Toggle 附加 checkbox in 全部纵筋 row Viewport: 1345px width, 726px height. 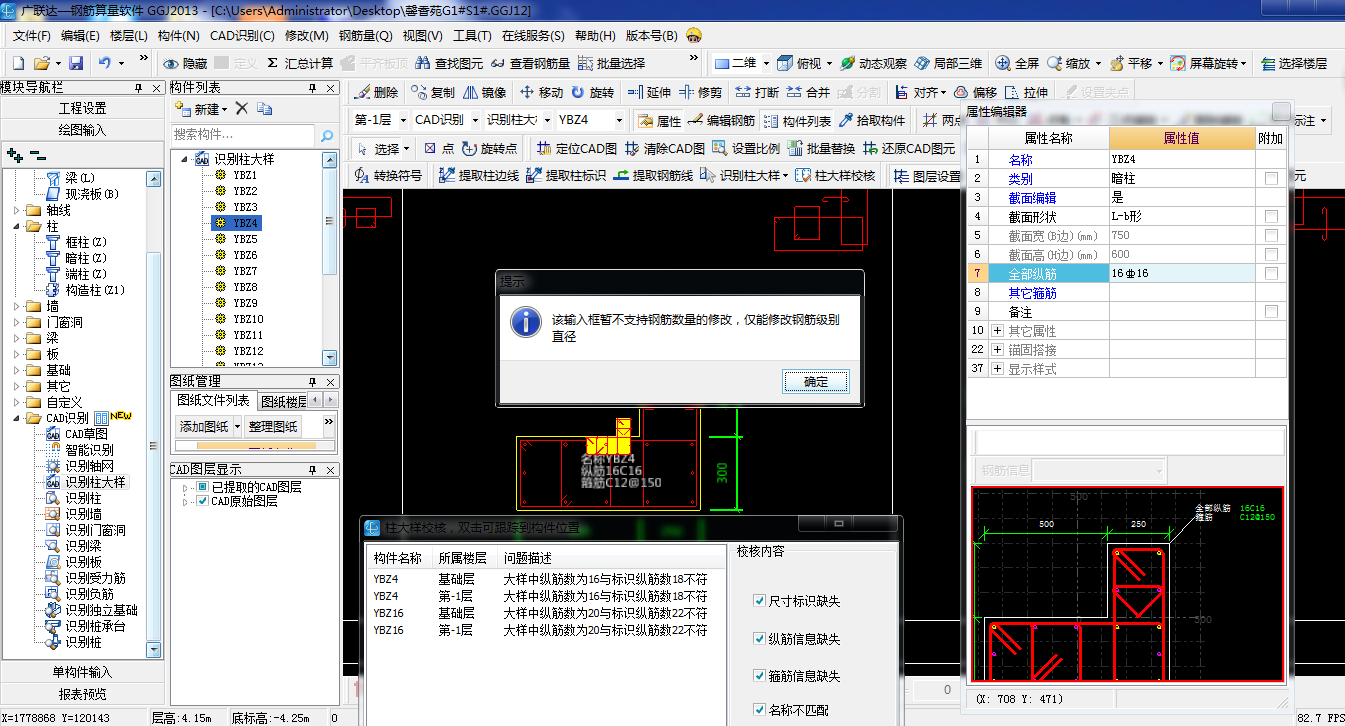point(1271,273)
